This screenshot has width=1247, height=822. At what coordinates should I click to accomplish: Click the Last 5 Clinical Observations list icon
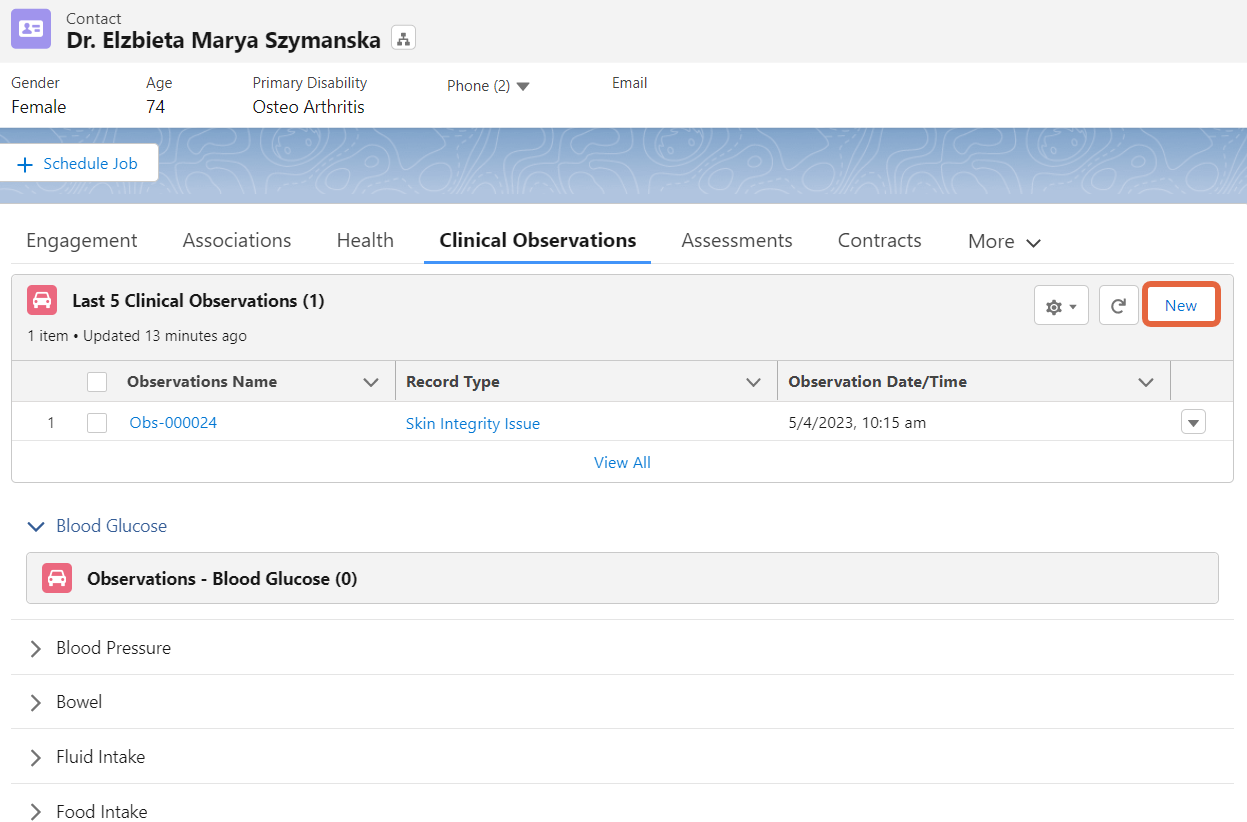[x=42, y=300]
